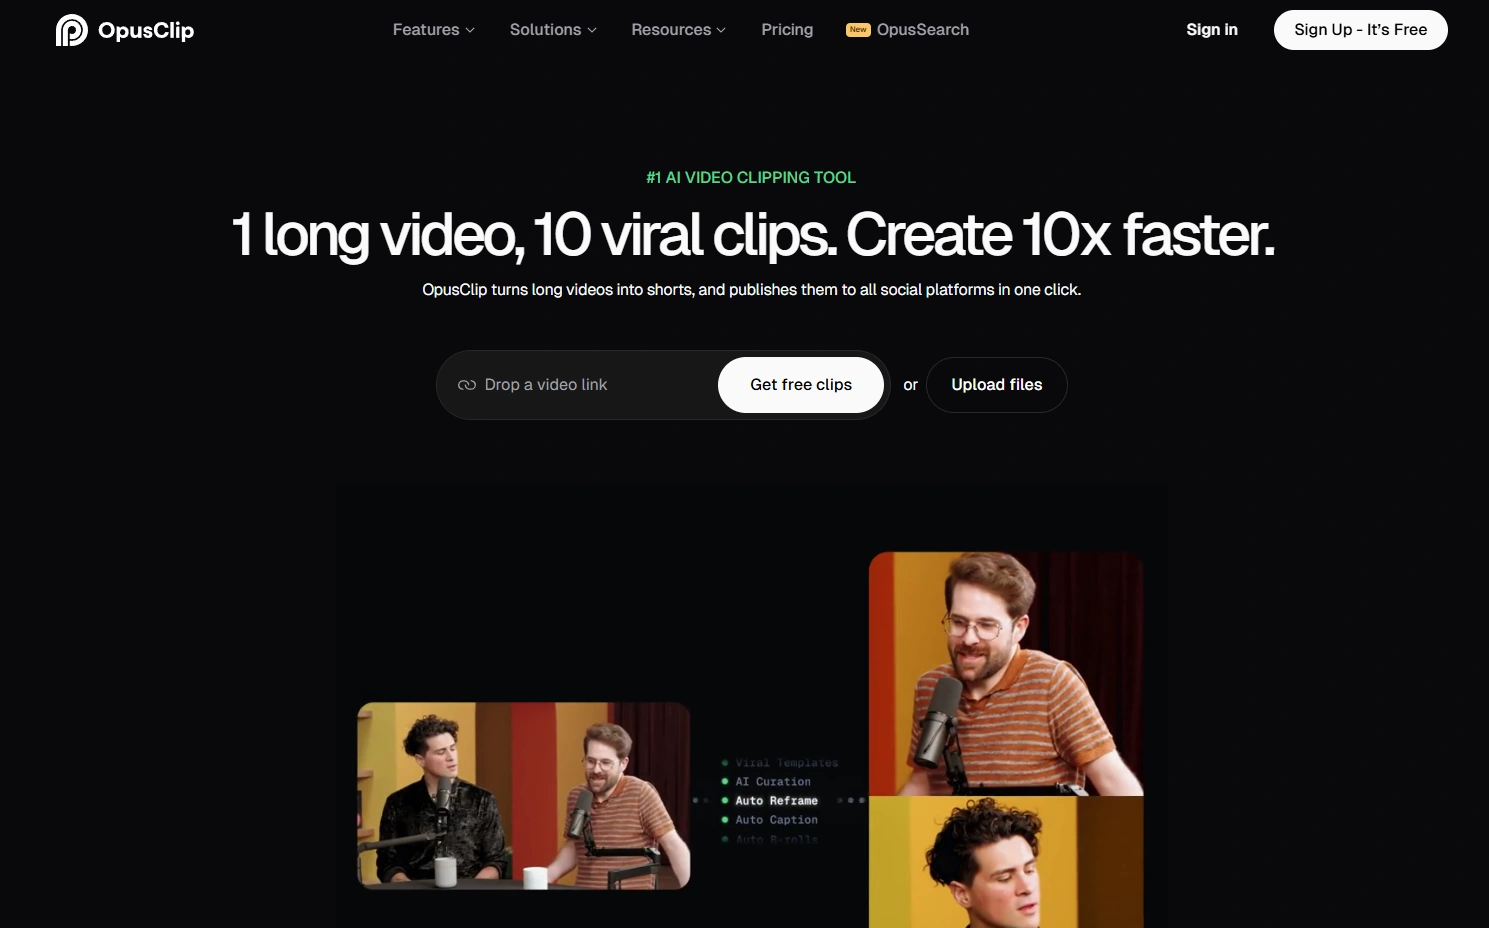Click the OpusClip brand name text
The image size is (1489, 928).
pyautogui.click(x=146, y=31)
